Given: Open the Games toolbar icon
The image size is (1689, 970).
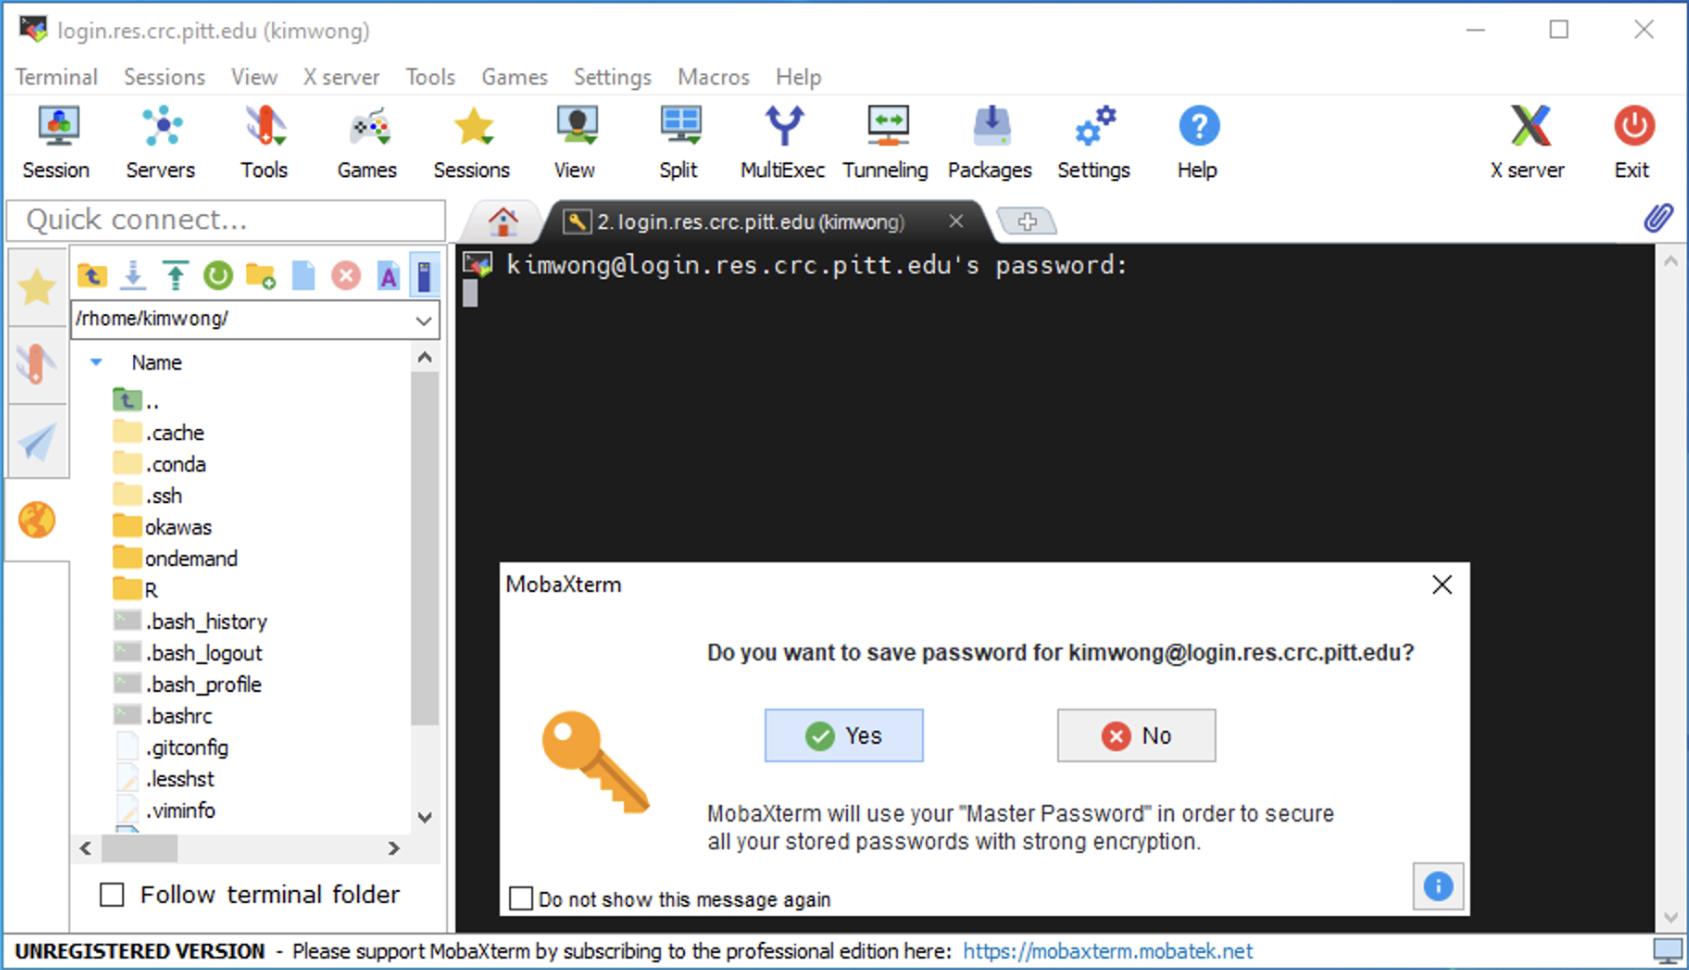Looking at the screenshot, I should (367, 143).
